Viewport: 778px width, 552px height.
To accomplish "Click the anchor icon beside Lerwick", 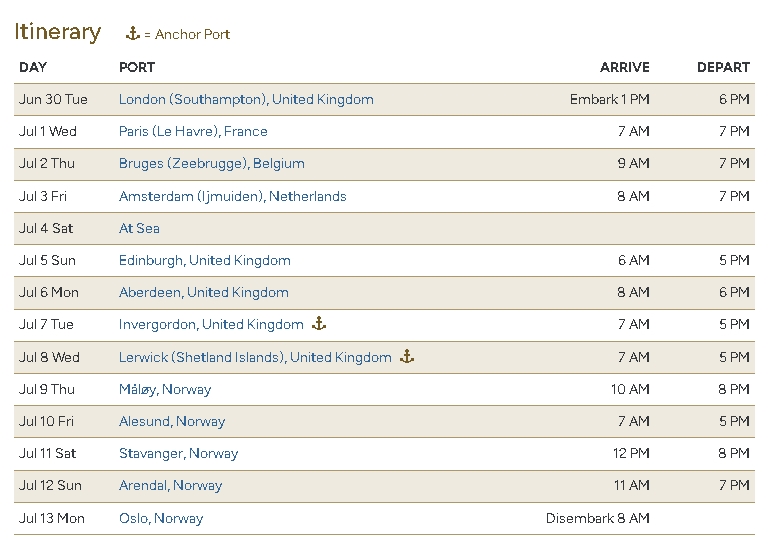I will (x=407, y=356).
